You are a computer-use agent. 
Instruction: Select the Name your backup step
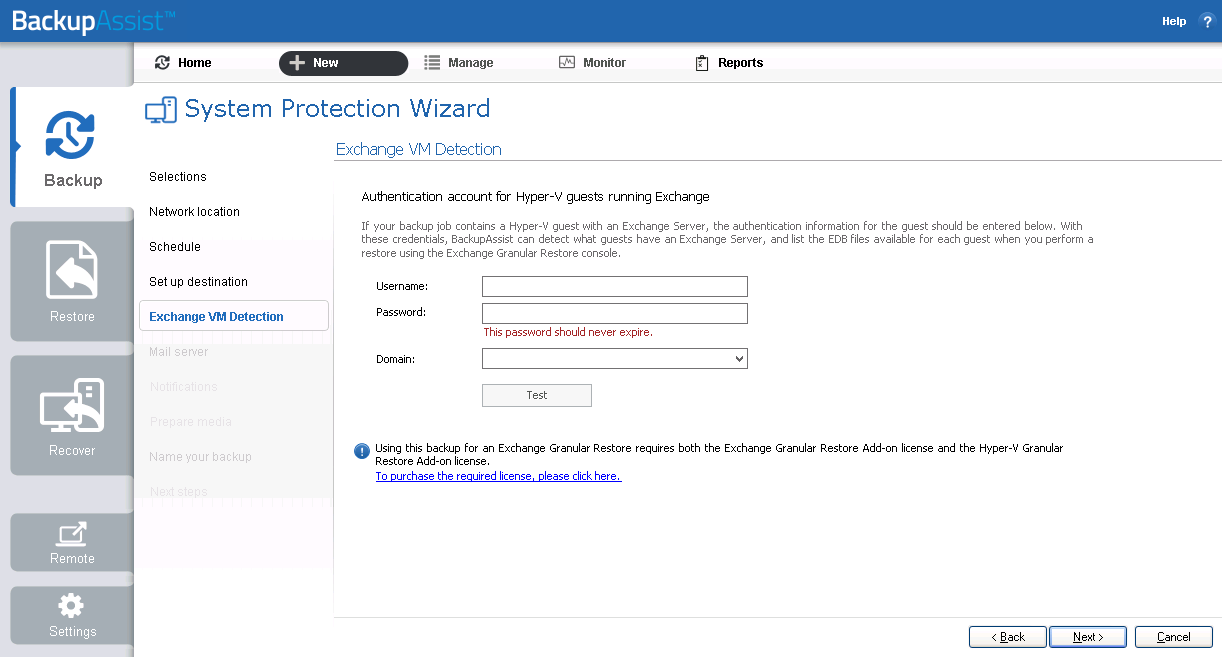click(x=200, y=457)
